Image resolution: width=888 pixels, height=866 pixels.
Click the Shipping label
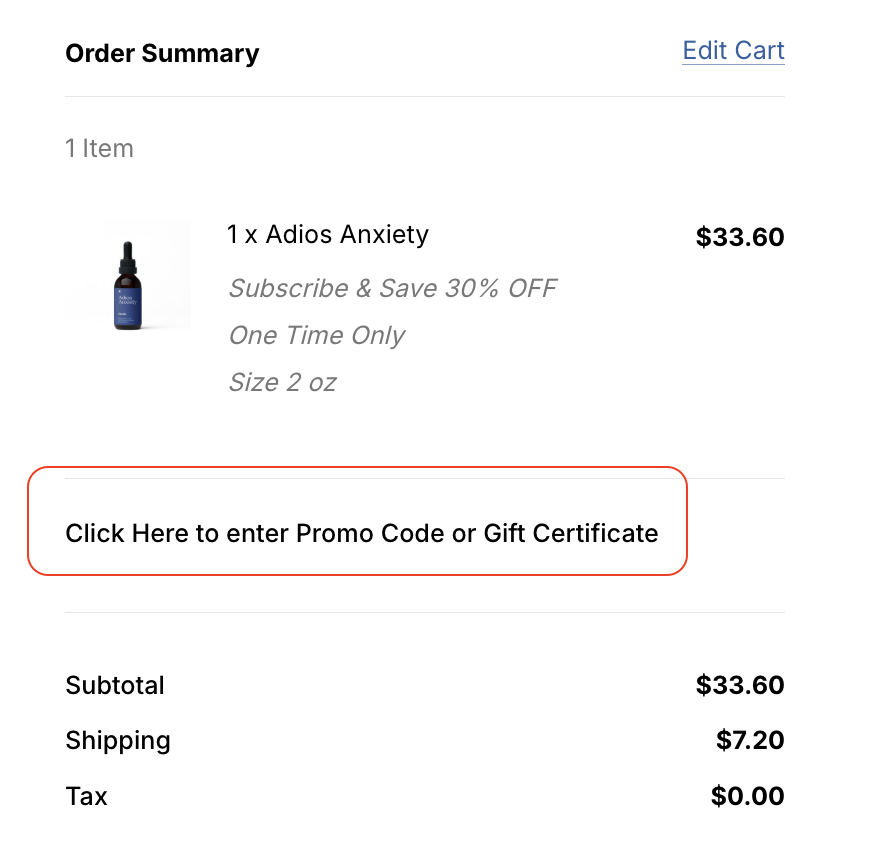click(118, 741)
